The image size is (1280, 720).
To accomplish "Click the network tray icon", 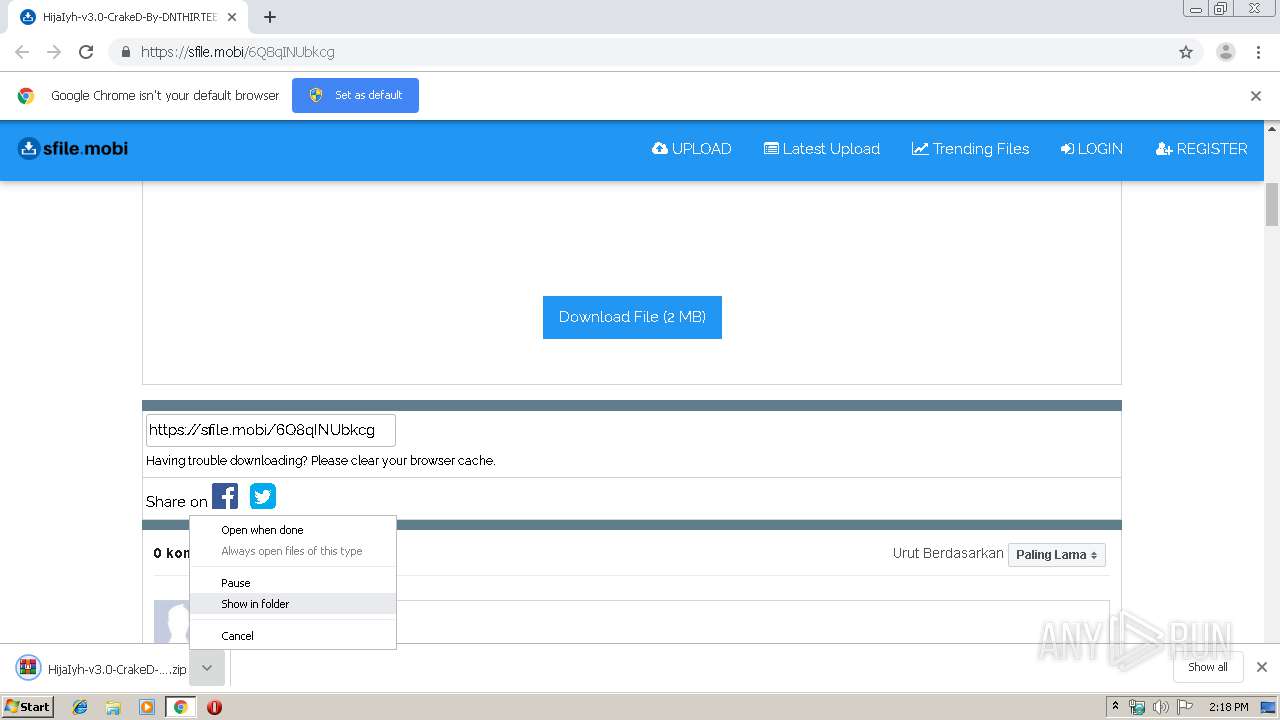I will click(1137, 707).
